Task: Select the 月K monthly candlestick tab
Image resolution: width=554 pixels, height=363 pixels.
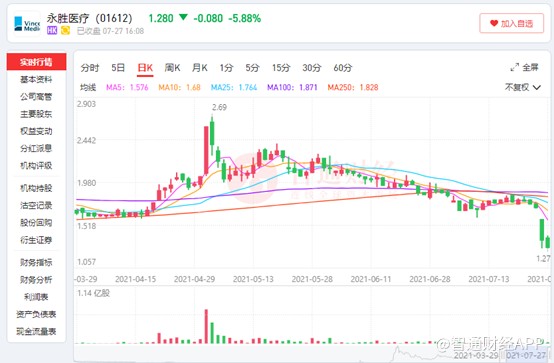Action: (200, 68)
